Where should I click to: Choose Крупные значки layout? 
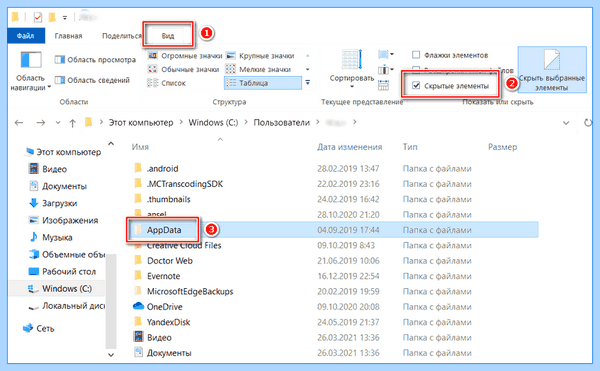pyautogui.click(x=260, y=56)
